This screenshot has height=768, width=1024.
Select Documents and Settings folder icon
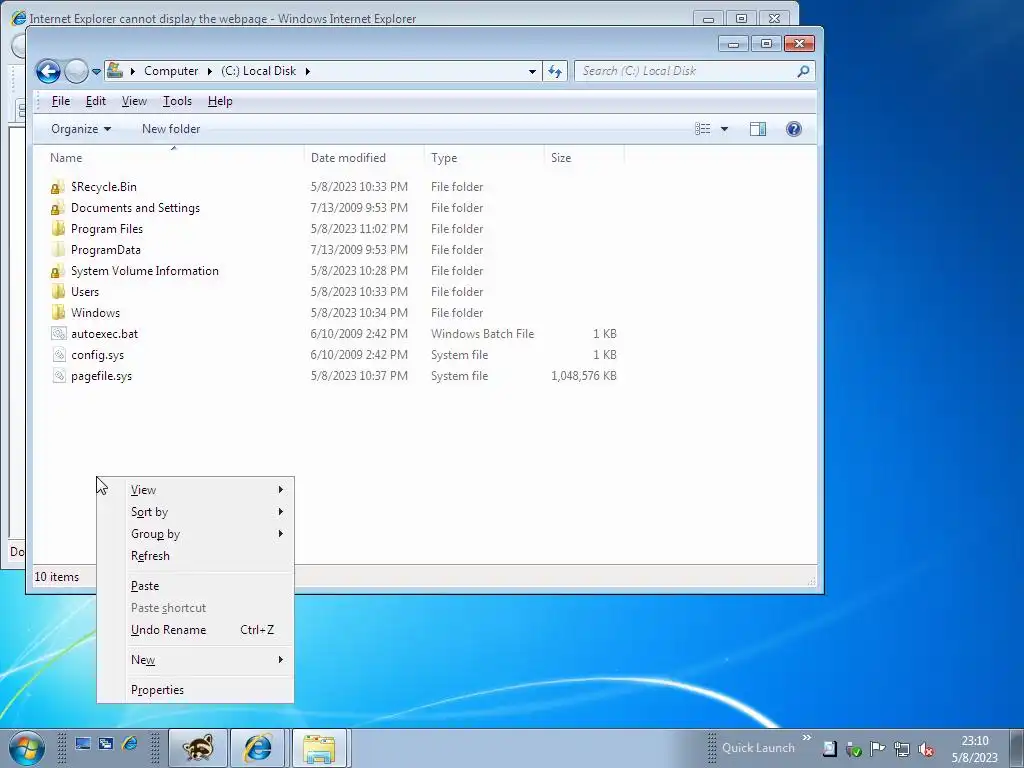tap(58, 208)
